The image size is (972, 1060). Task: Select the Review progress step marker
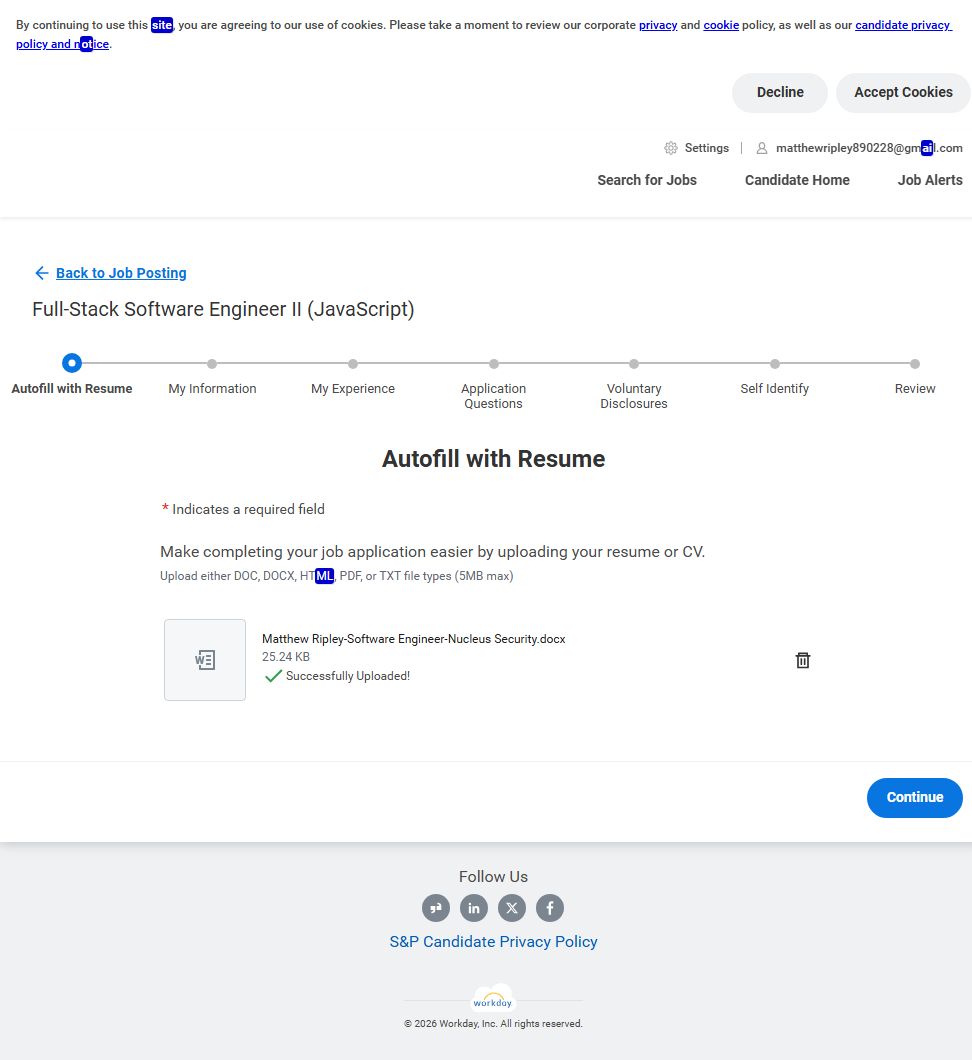(x=915, y=364)
